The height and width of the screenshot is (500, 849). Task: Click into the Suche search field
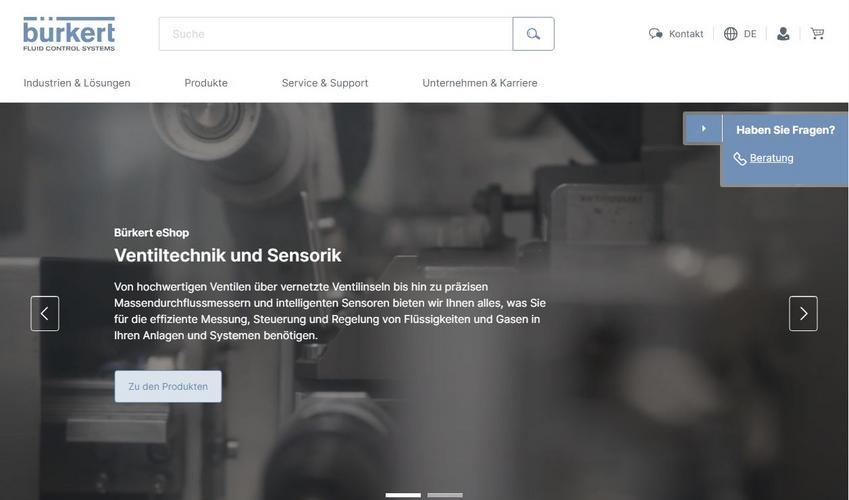tap(336, 34)
